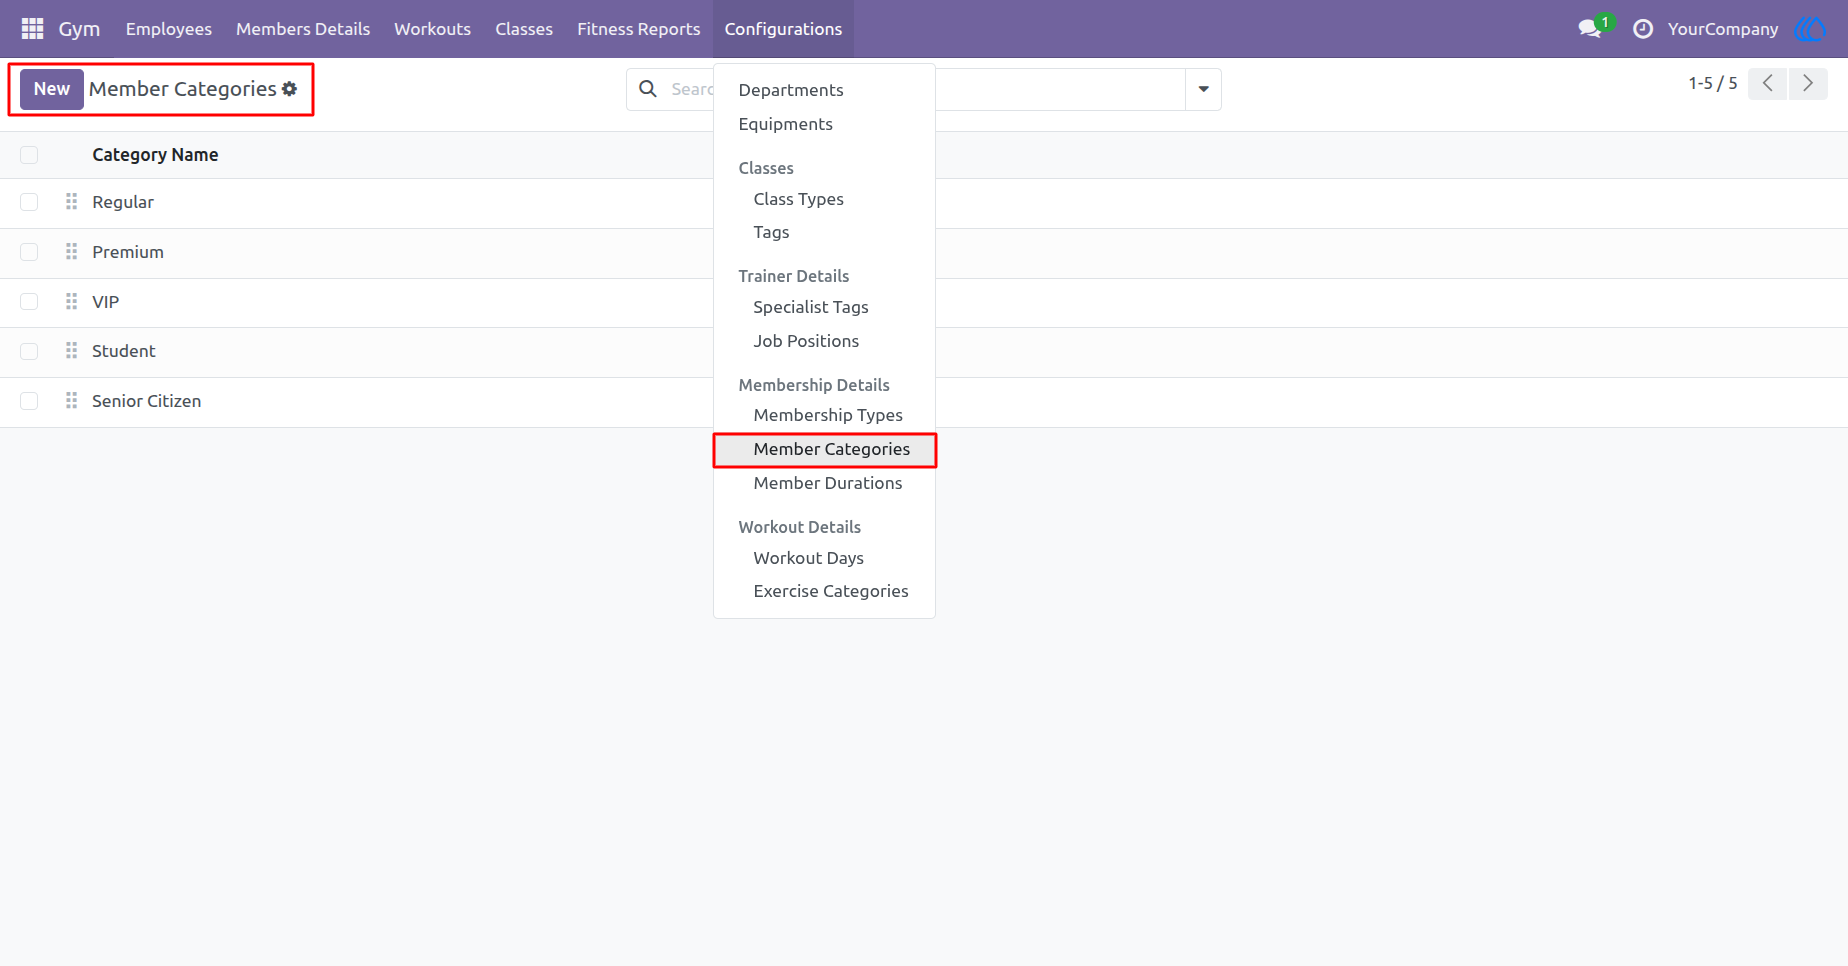Click the 1-5 / 5 pager counter

1713,84
